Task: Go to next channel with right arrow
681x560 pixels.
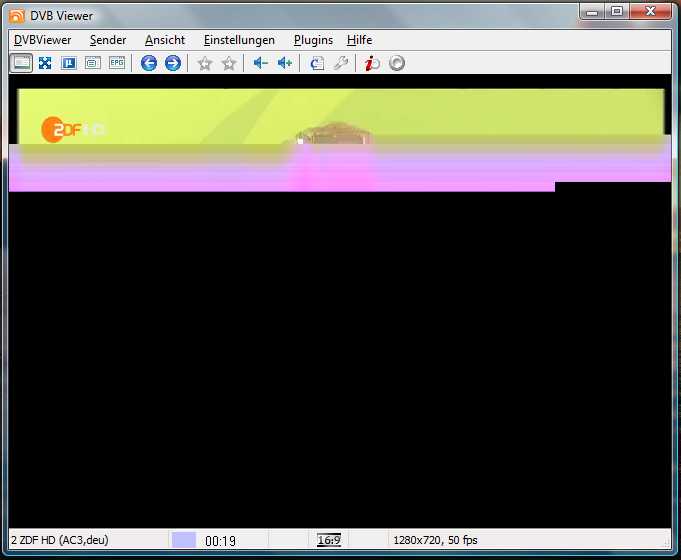Action: [173, 63]
